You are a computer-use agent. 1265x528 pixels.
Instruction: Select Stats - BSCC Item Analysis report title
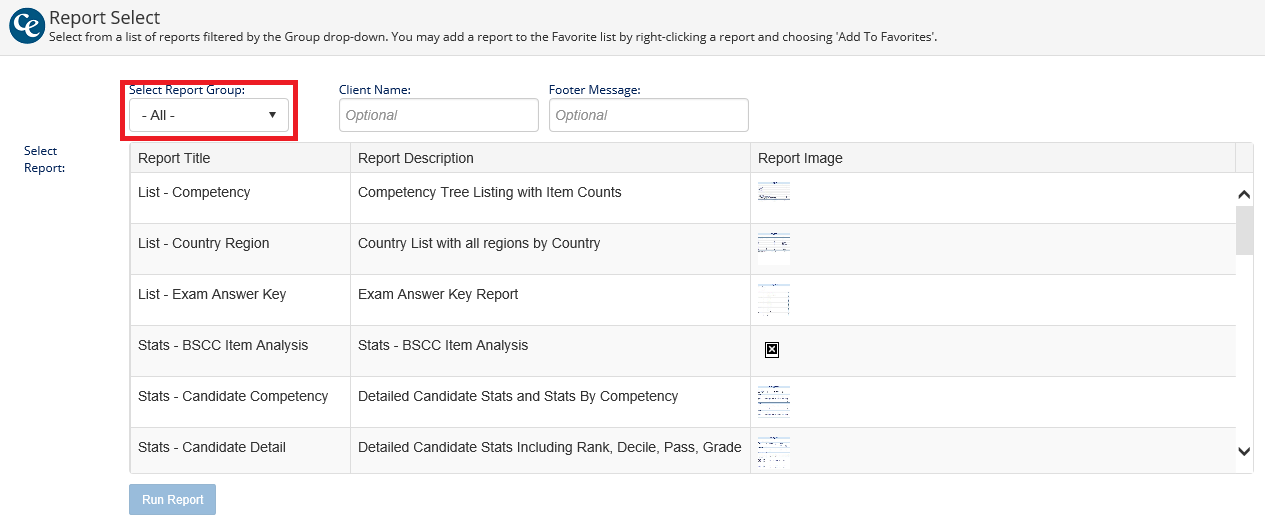[x=223, y=345]
